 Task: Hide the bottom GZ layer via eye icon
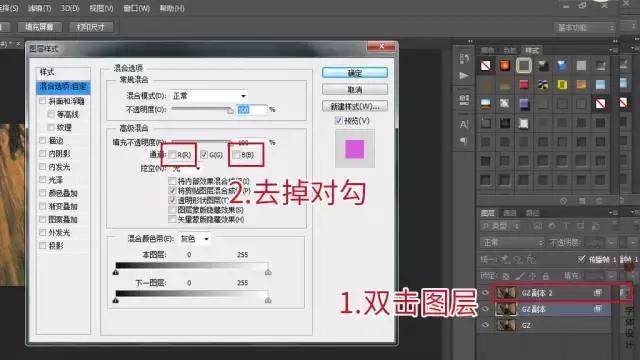(485, 325)
